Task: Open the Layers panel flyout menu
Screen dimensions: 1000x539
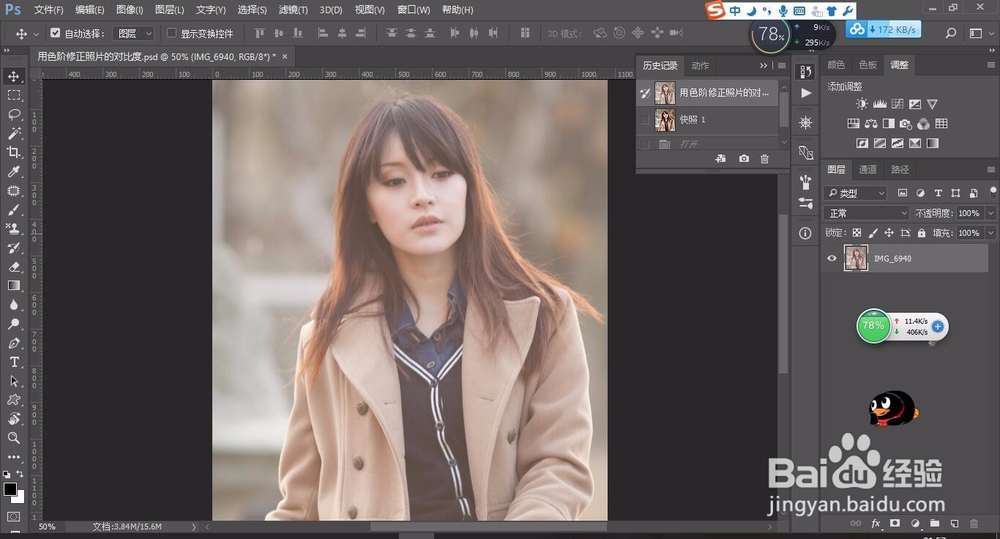Action: coord(991,170)
